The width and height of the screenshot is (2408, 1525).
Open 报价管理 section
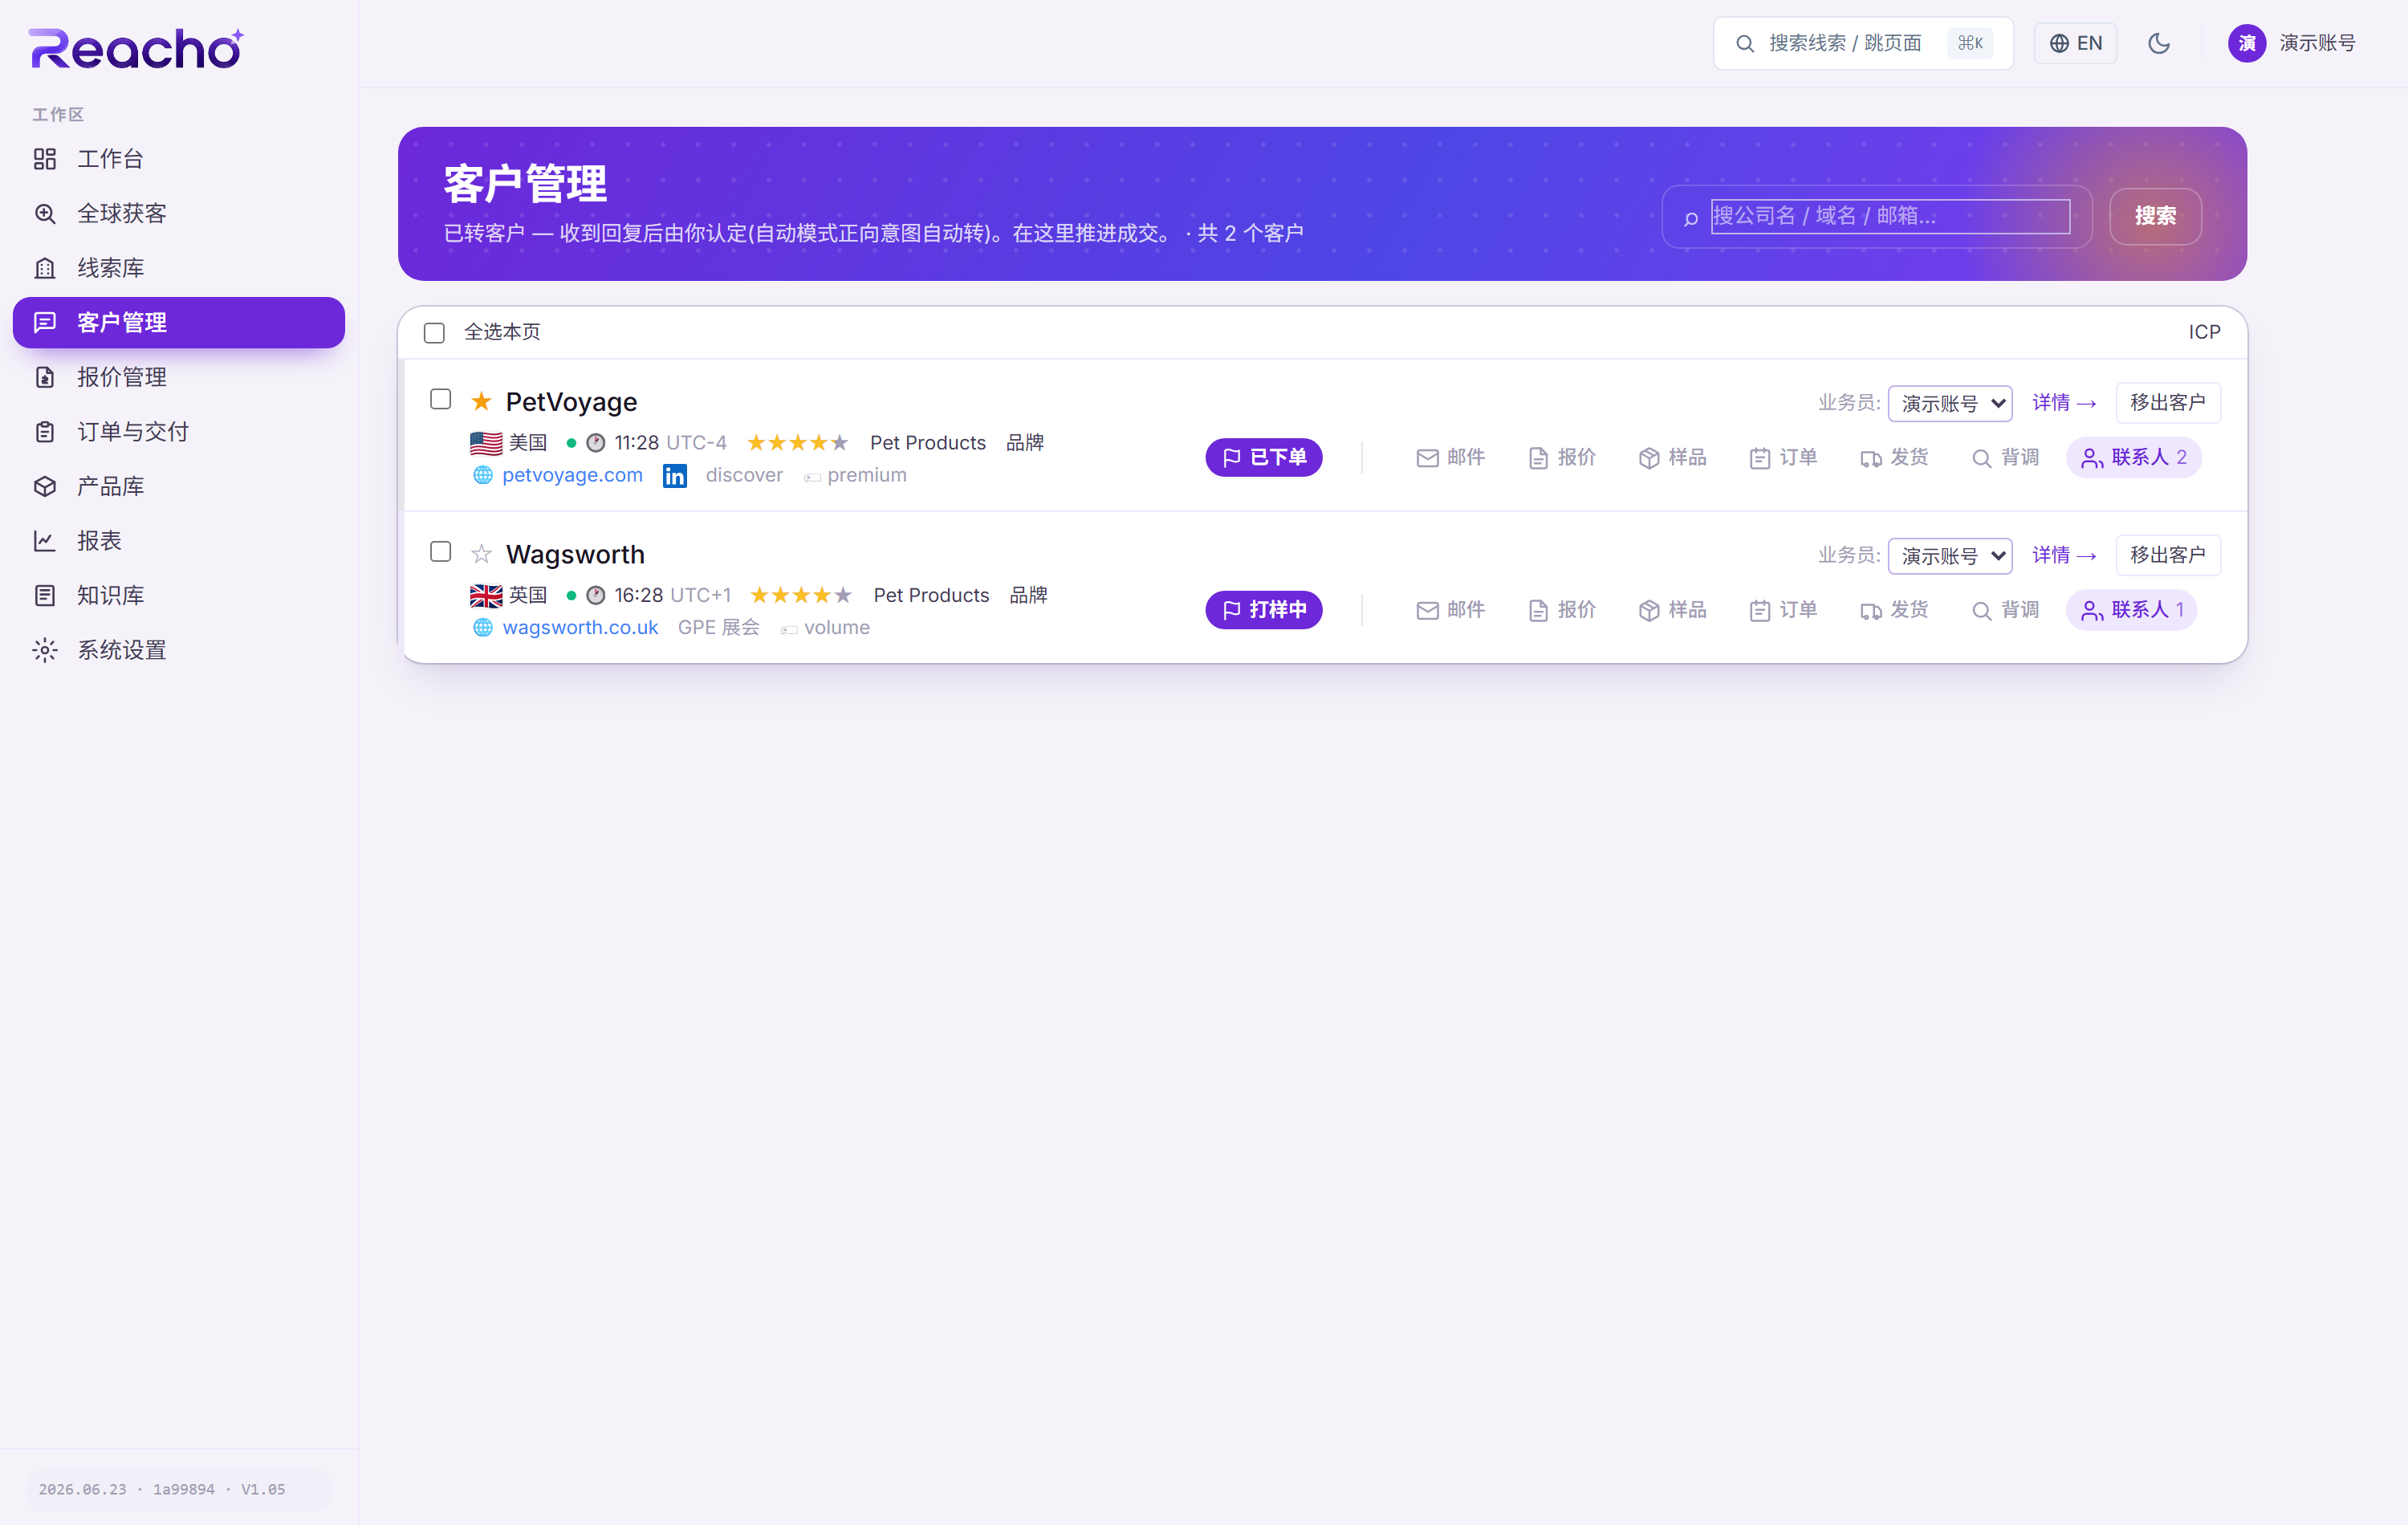(x=178, y=377)
